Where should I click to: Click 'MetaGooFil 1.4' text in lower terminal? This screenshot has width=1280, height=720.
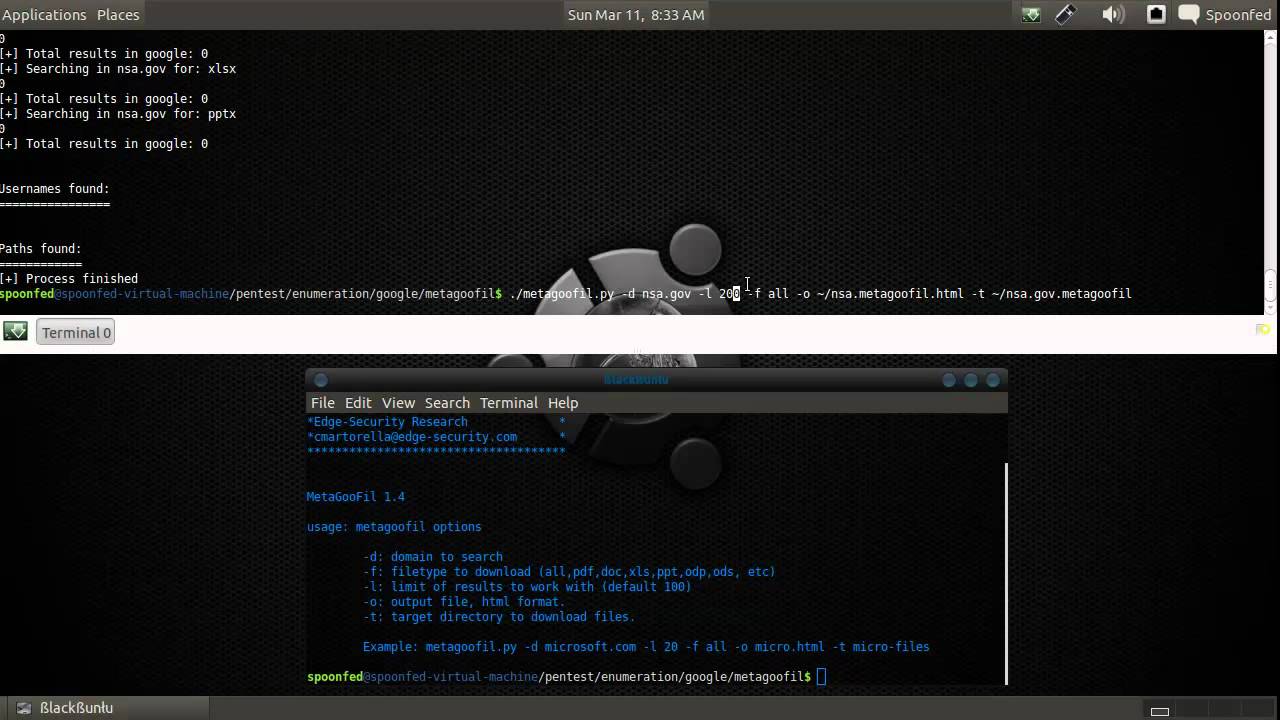point(356,497)
